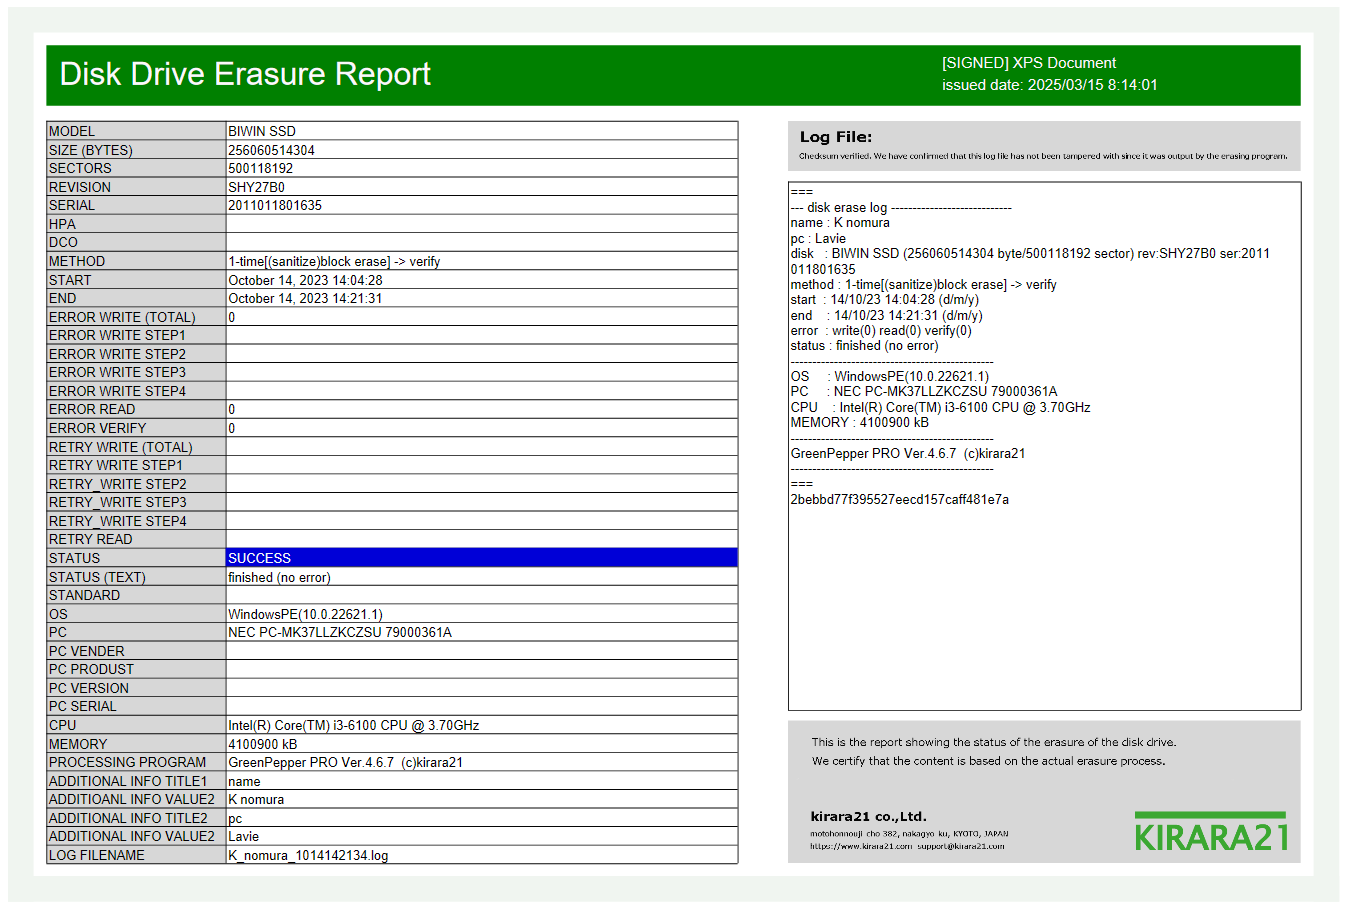1349x911 pixels.
Task: Click the "ADDITIONAL INFO TITLE1" label
Action: pos(136,781)
